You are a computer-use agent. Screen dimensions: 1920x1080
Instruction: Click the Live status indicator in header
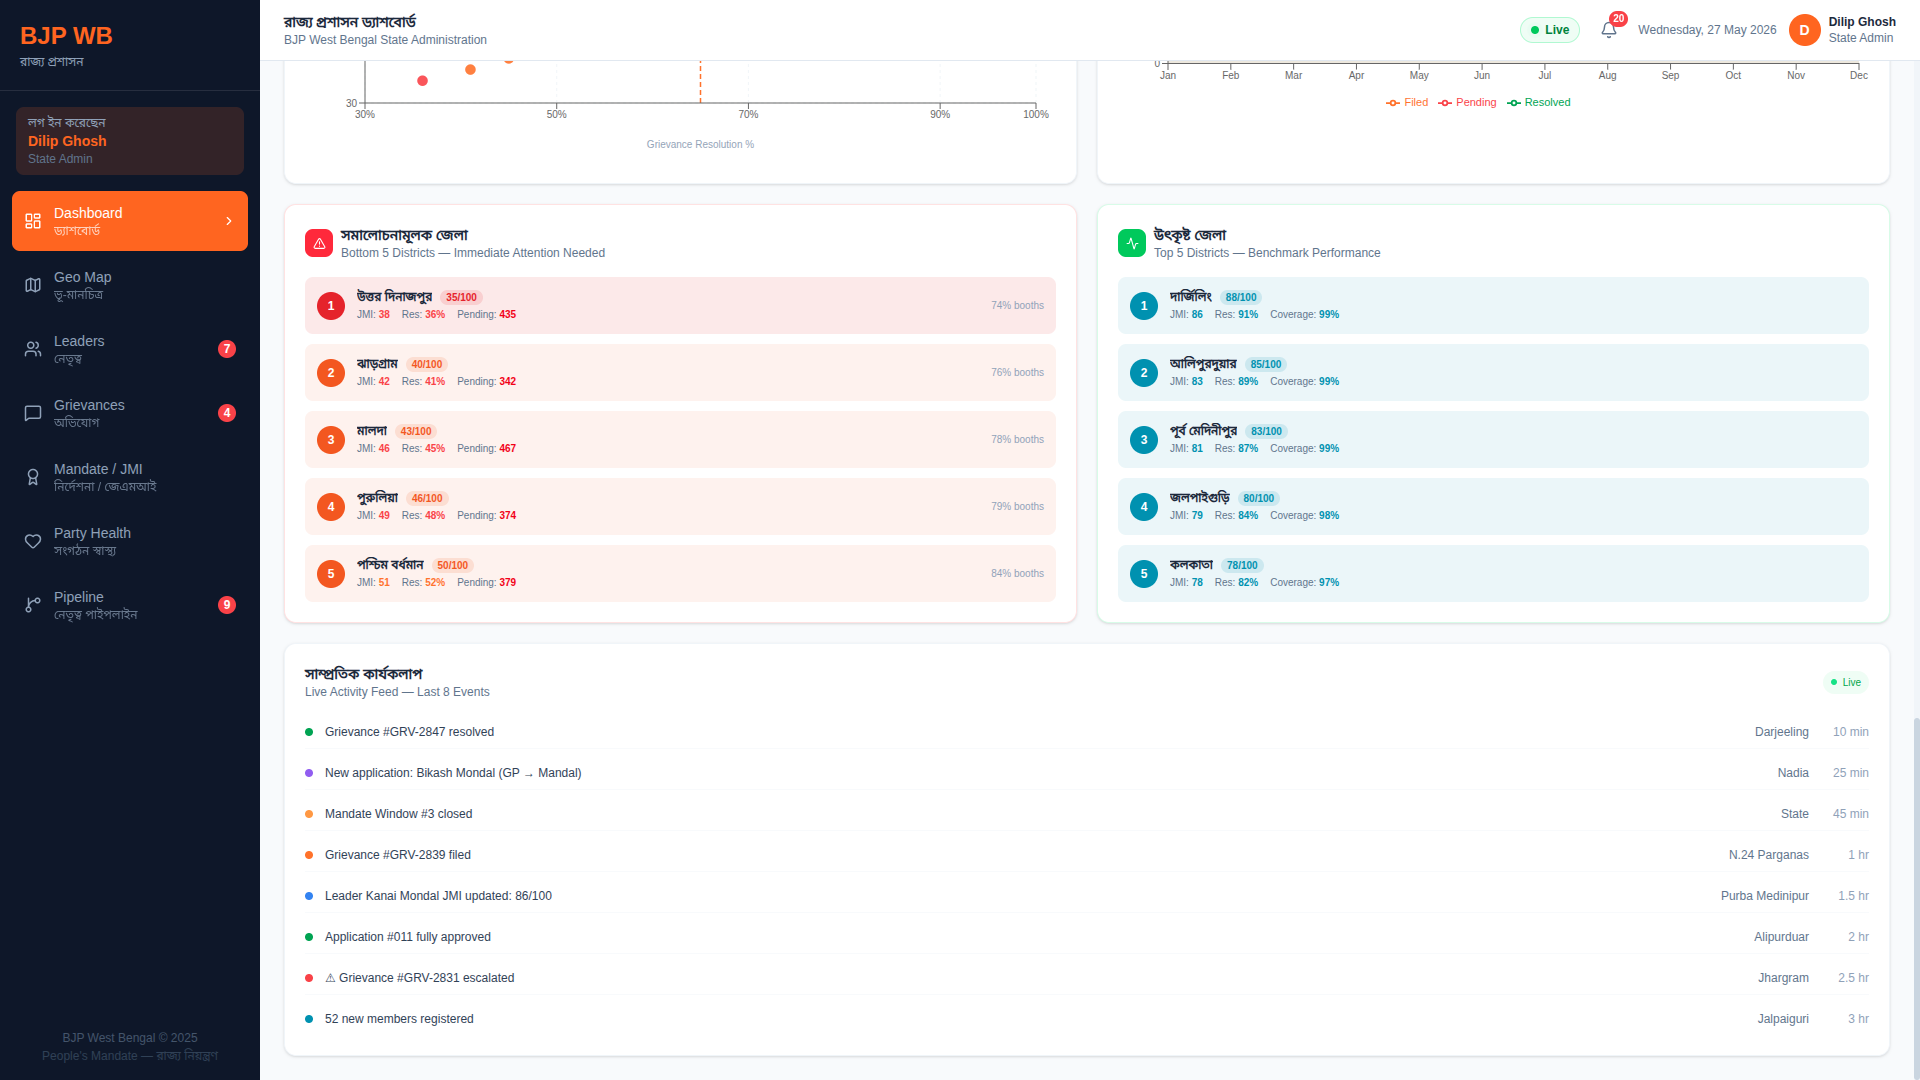coord(1550,30)
